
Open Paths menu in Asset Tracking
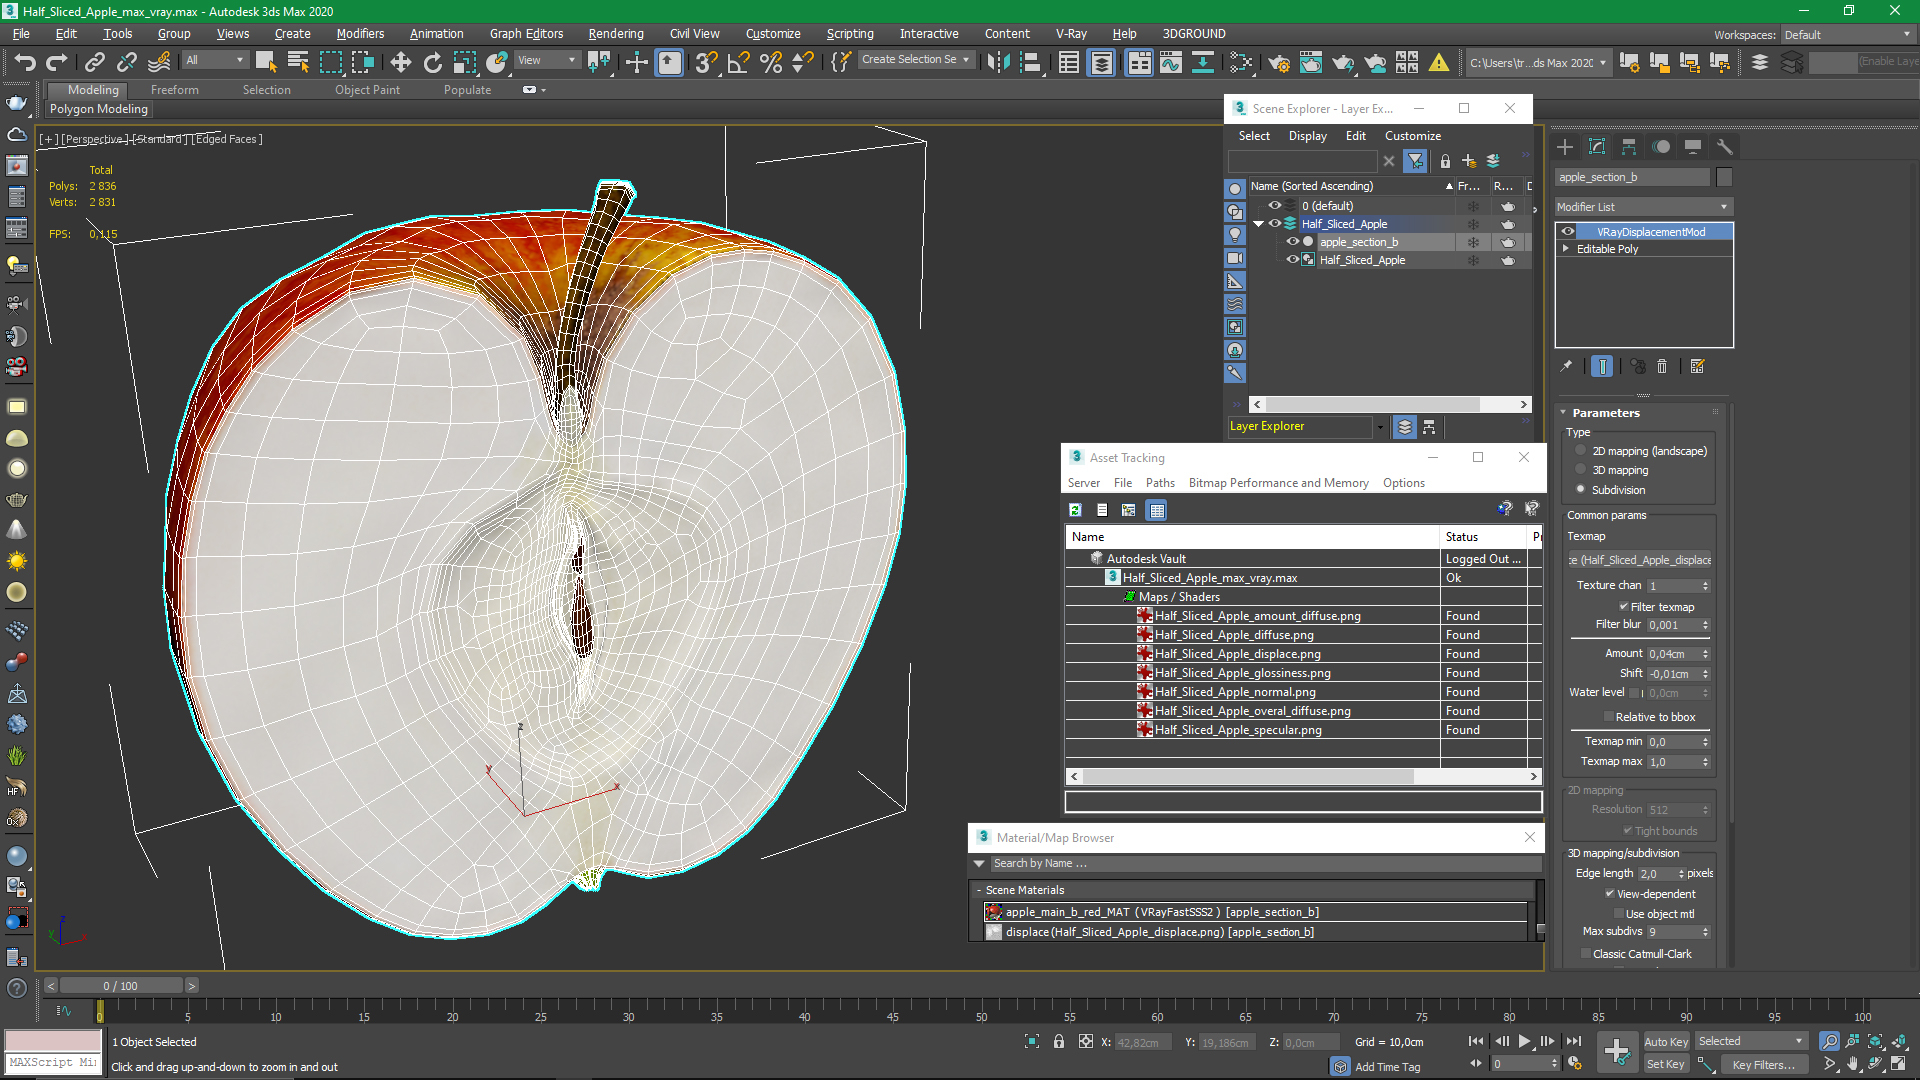pyautogui.click(x=1160, y=483)
